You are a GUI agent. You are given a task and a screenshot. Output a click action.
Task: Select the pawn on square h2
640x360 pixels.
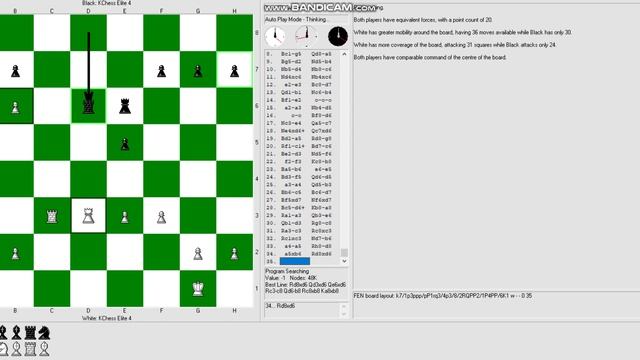pyautogui.click(x=234, y=253)
